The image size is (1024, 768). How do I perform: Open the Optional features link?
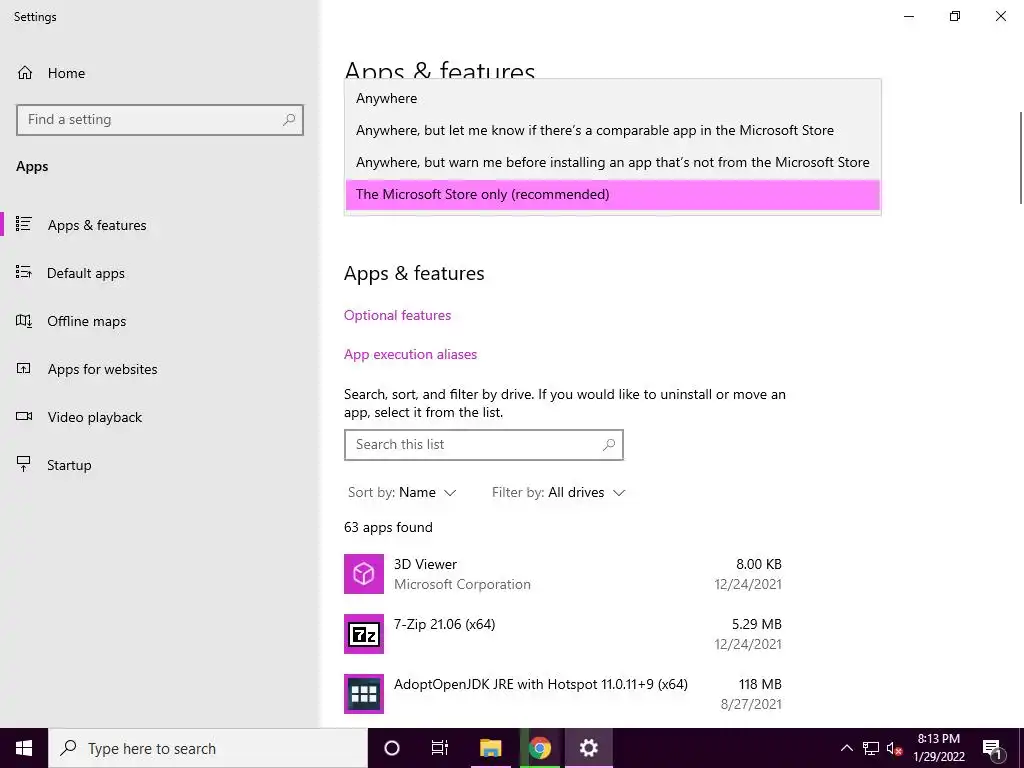pyautogui.click(x=397, y=315)
